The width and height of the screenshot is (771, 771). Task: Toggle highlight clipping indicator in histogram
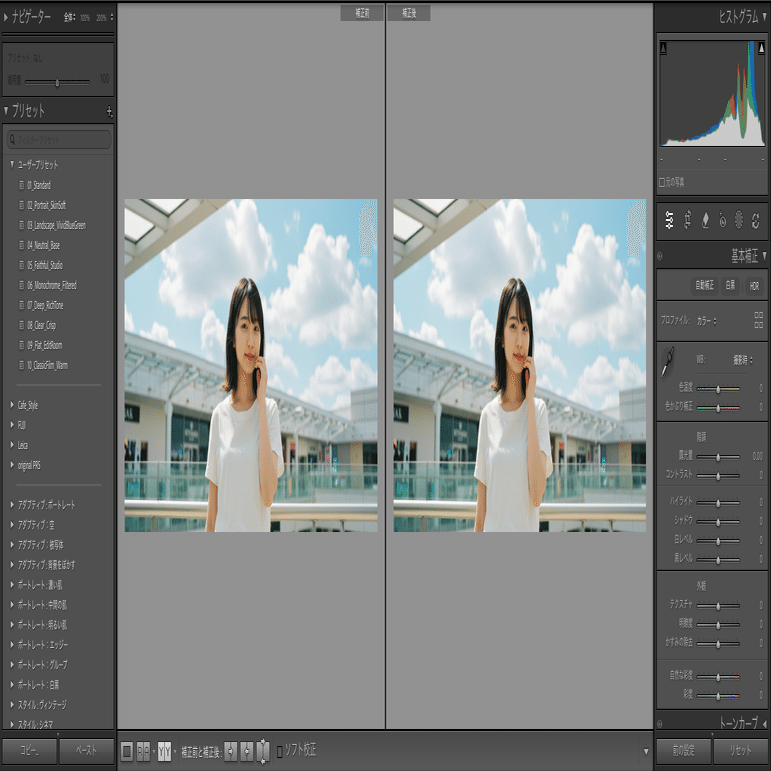coord(761,48)
